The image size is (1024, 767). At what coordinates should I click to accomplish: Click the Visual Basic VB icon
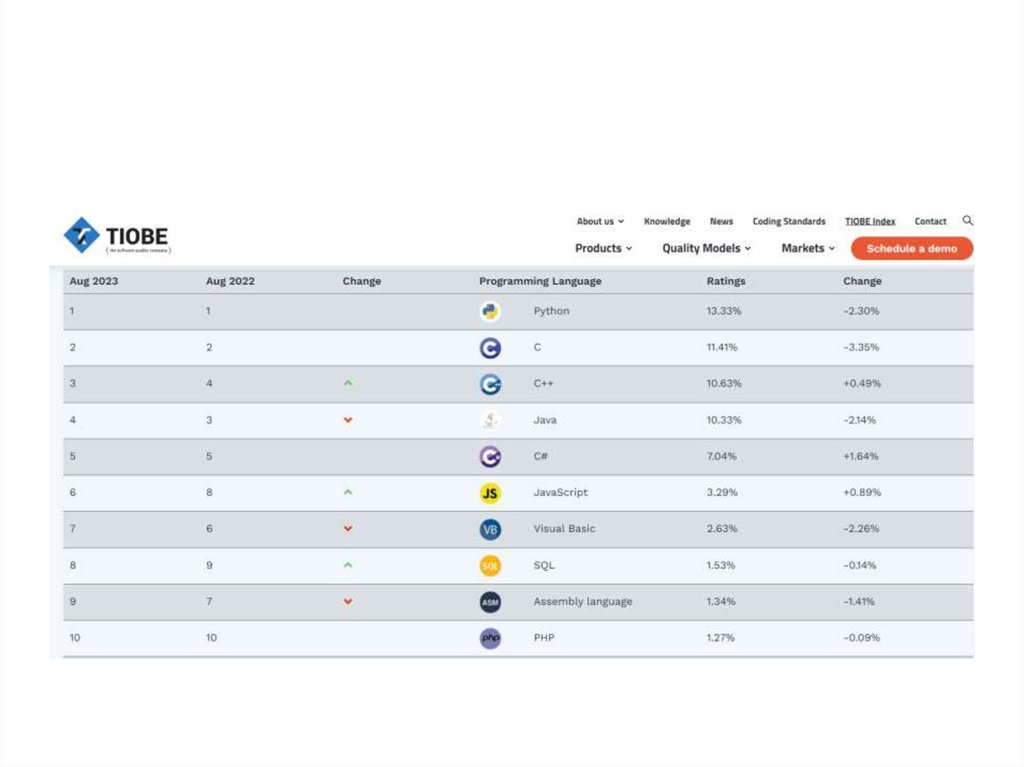tap(490, 529)
